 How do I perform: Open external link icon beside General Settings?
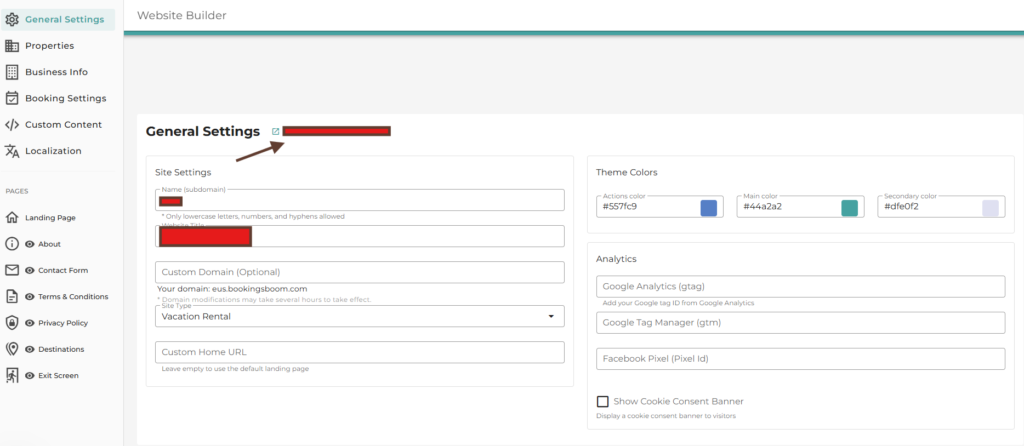276,131
